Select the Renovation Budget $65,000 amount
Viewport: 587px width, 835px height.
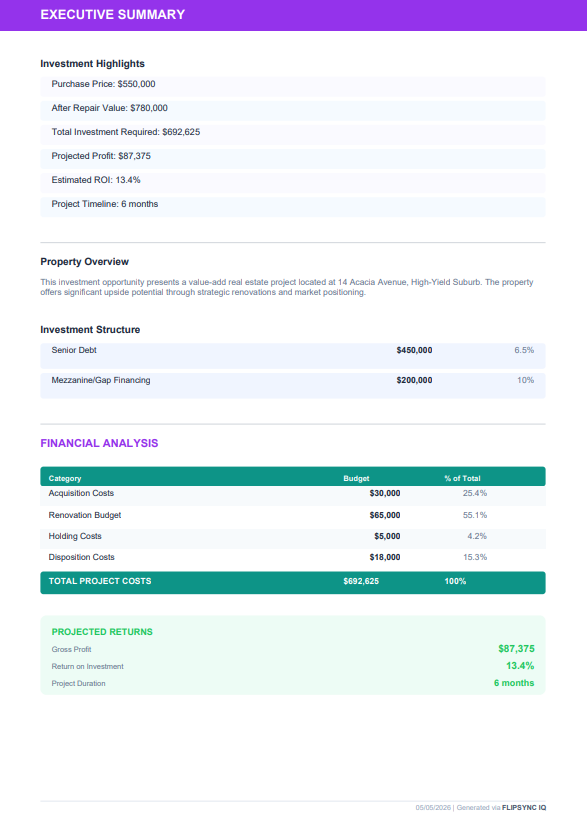385,515
